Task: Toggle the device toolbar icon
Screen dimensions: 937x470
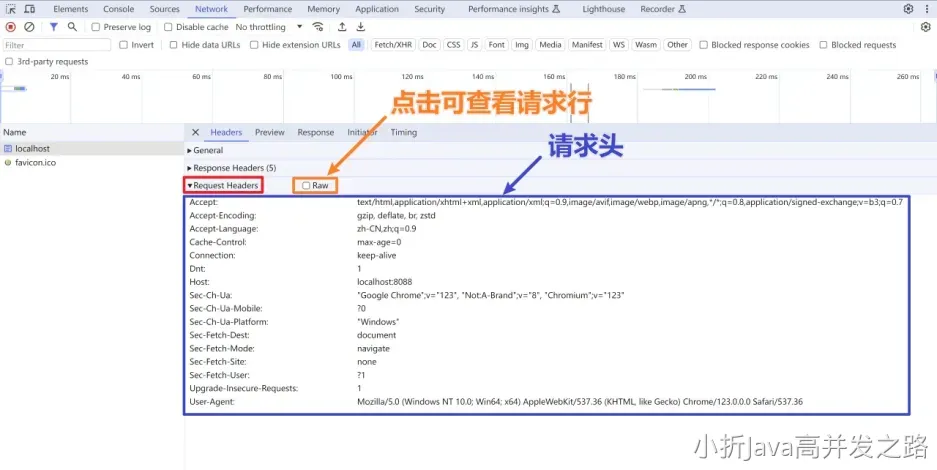Action: 30,9
